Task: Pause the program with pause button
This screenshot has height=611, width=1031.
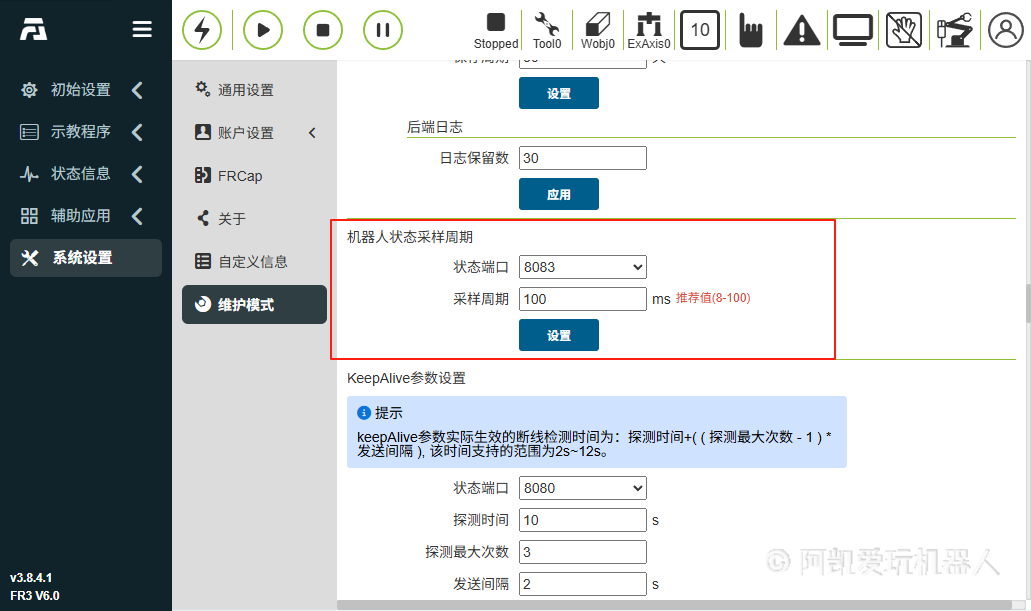Action: pyautogui.click(x=383, y=30)
